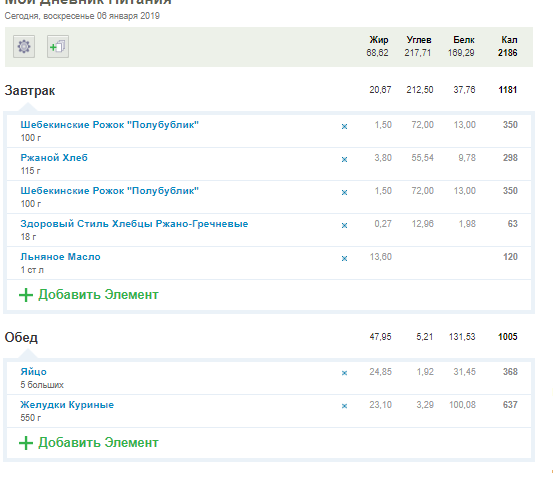
Task: Click the copy meal plus icon
Action: click(58, 47)
